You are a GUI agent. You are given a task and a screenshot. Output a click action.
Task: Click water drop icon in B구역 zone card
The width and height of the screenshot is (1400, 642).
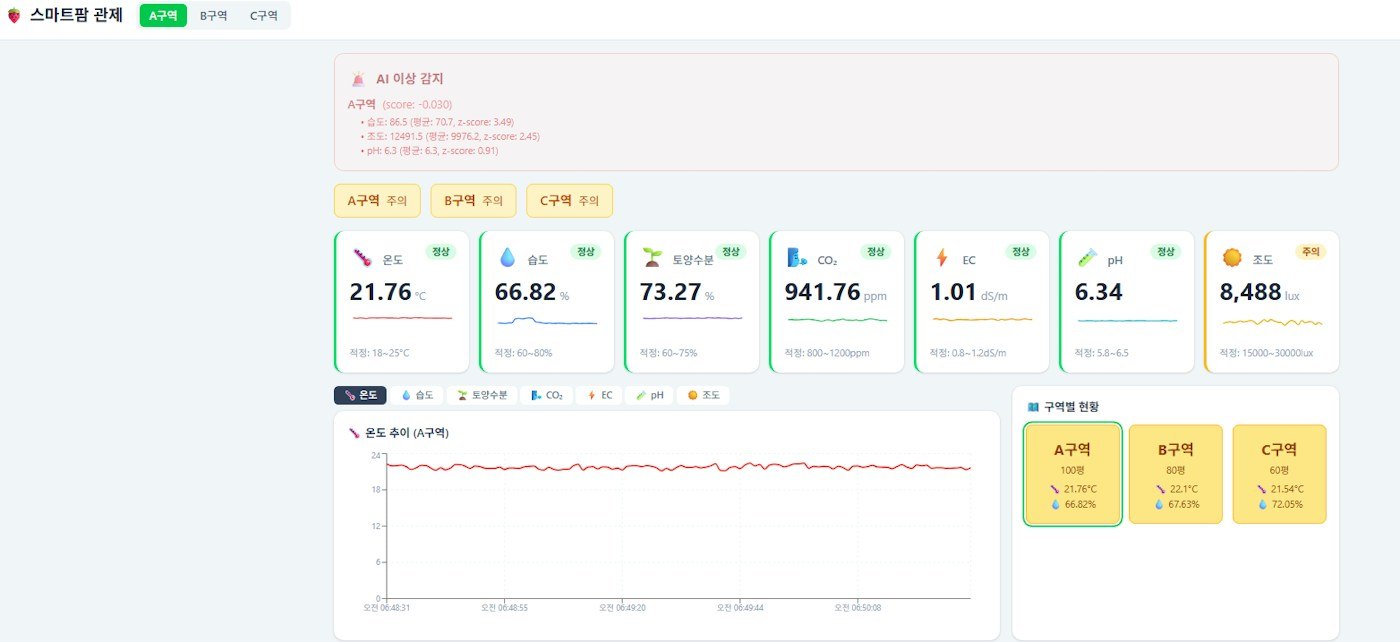click(x=1159, y=505)
